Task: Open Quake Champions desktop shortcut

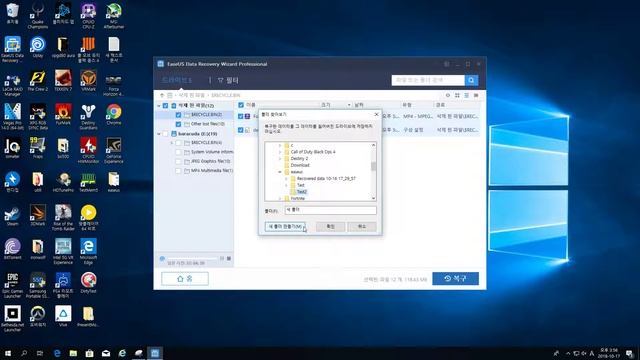Action: 38,16
